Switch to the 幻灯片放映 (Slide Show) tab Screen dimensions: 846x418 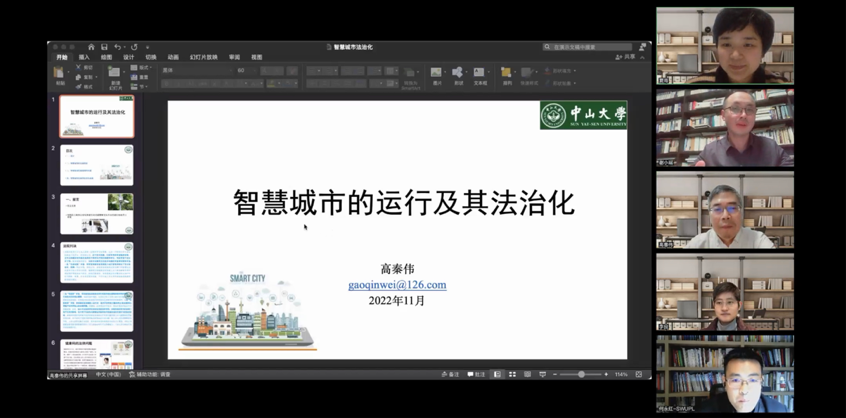(x=203, y=57)
